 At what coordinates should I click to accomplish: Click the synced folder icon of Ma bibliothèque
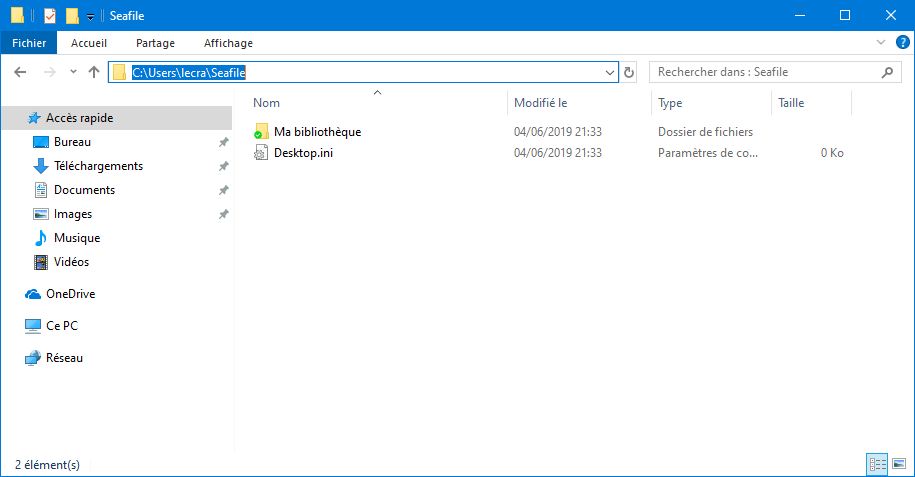click(x=261, y=131)
